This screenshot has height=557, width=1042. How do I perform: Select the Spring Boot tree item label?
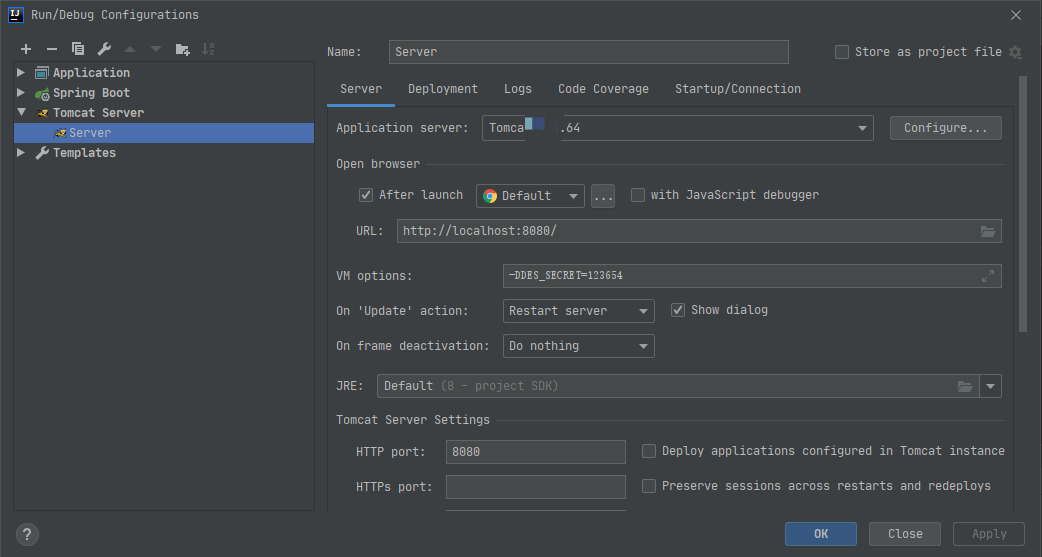(x=91, y=93)
